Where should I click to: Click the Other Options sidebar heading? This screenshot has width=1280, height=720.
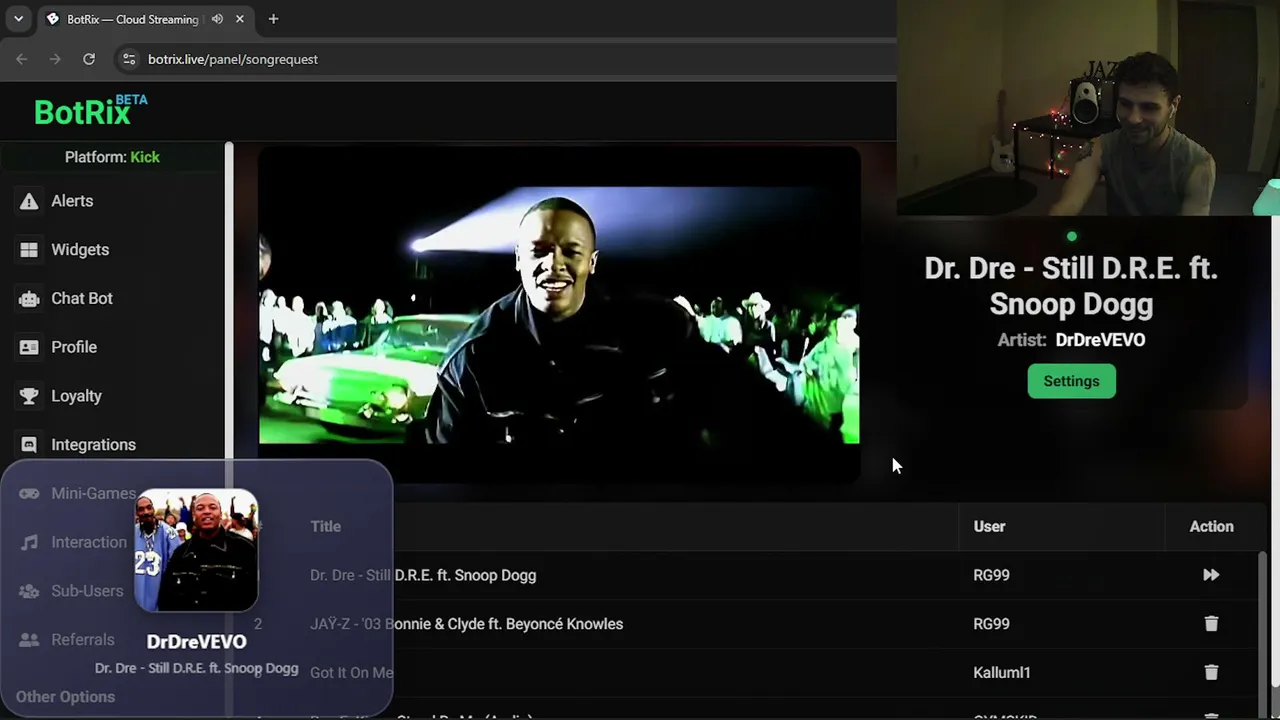coord(65,697)
